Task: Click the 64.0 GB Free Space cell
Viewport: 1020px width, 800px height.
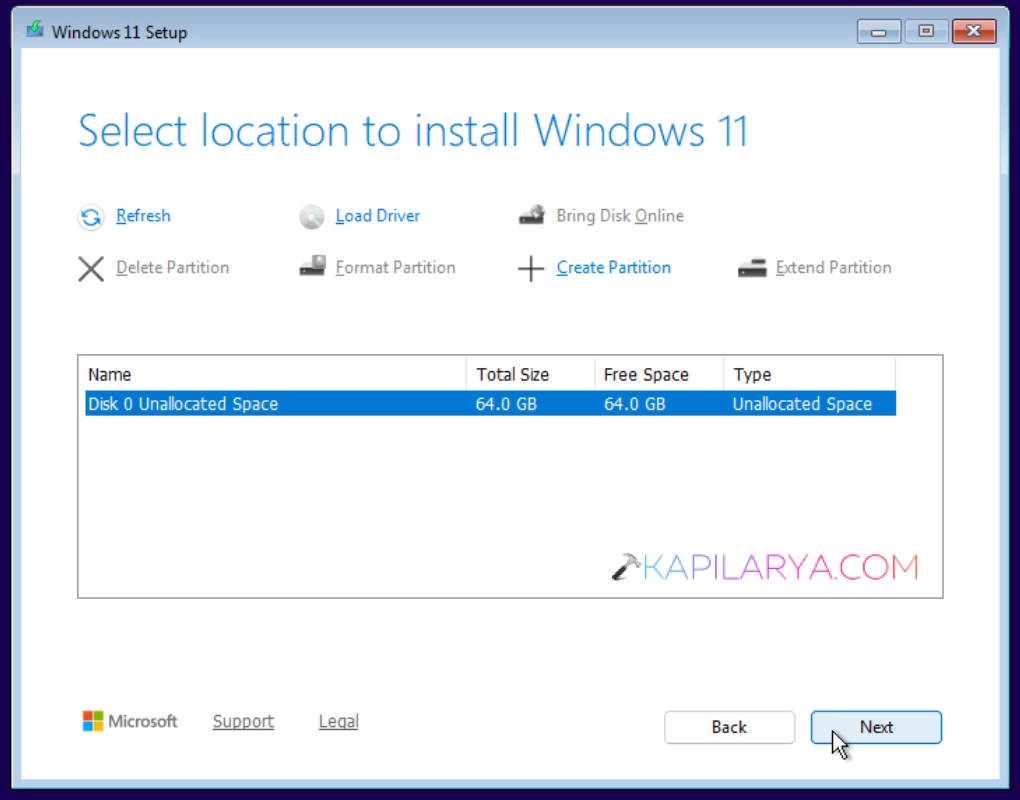Action: point(635,404)
